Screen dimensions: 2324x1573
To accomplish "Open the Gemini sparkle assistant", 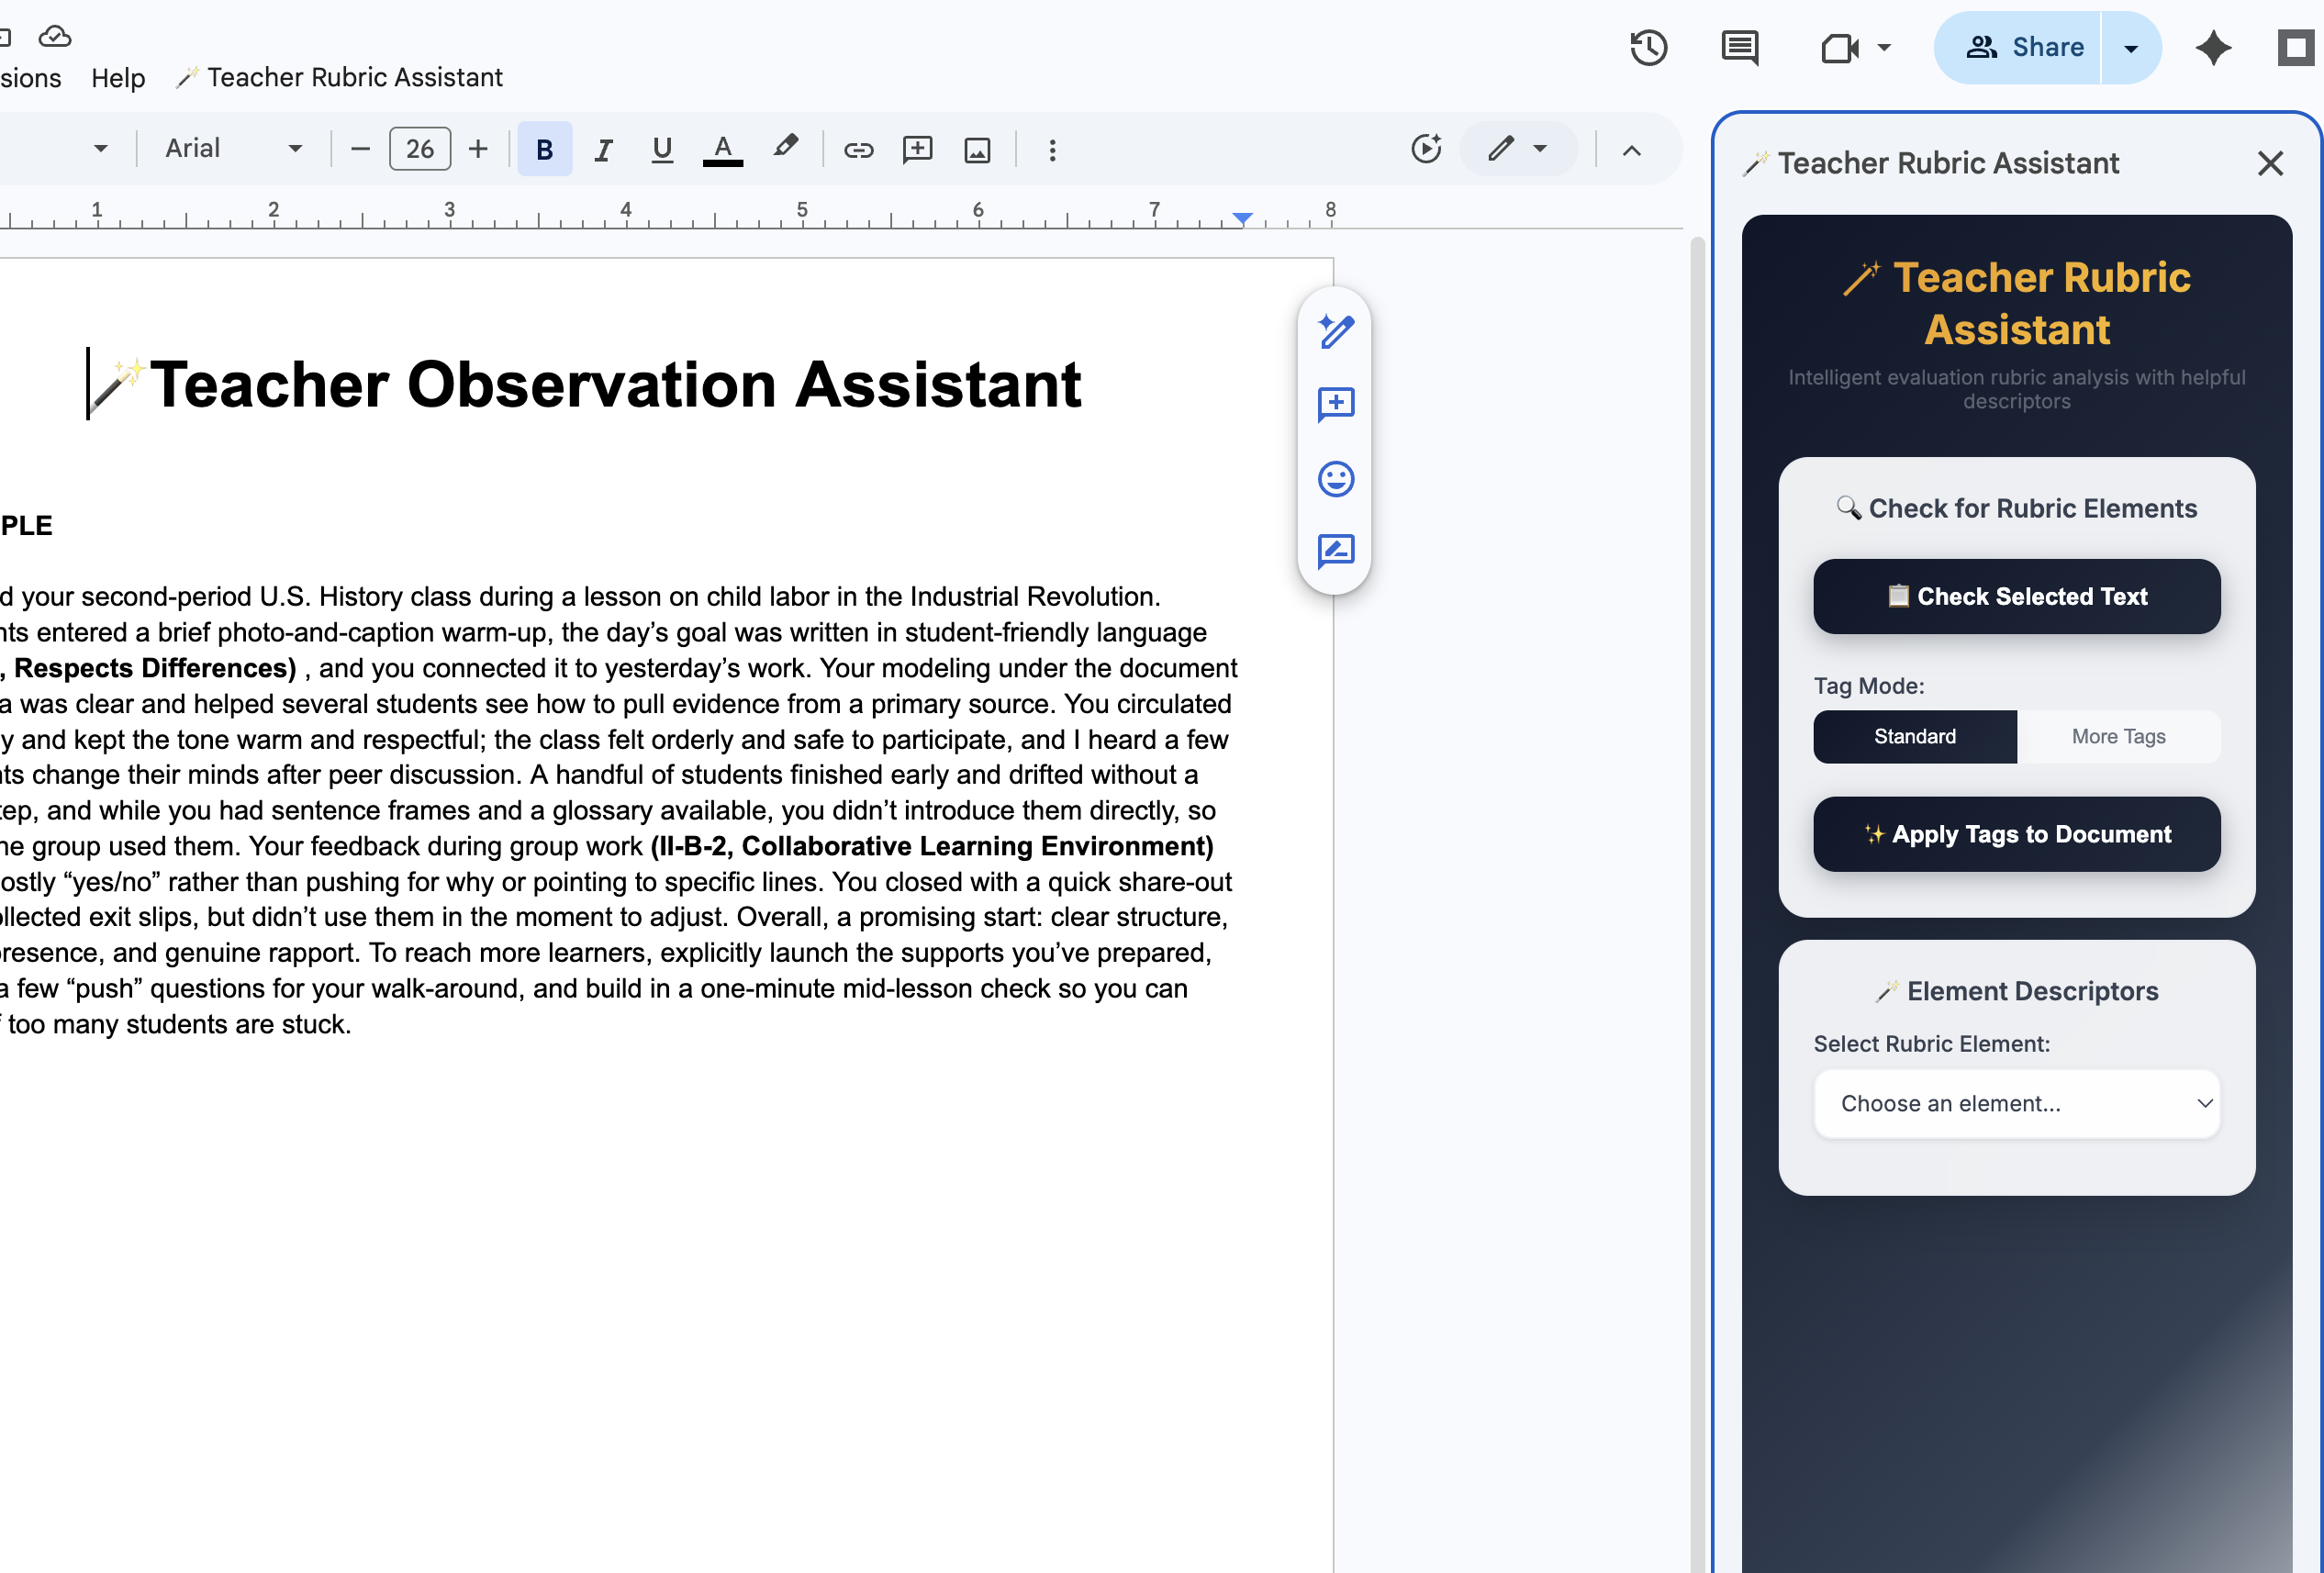I will [x=2214, y=47].
